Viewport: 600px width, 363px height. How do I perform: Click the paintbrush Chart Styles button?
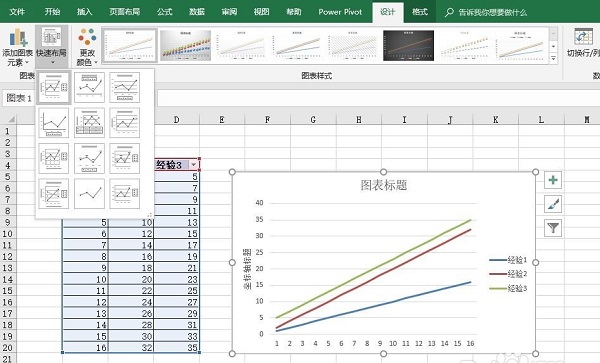pos(553,204)
